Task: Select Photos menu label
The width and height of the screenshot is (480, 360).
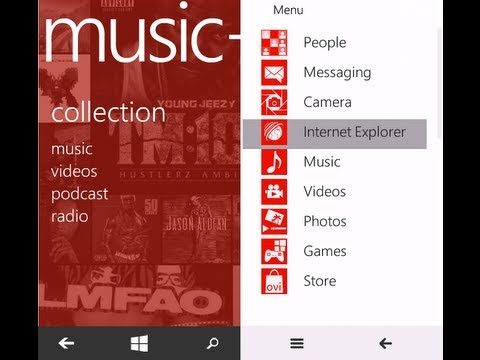Action: 325,222
